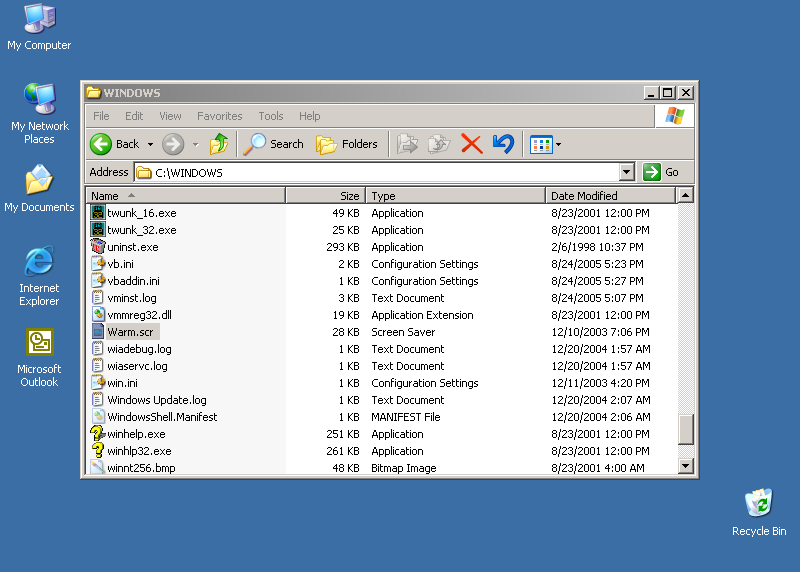Viewport: 800px width, 572px height.
Task: Open the Tools menu
Action: pyautogui.click(x=270, y=116)
